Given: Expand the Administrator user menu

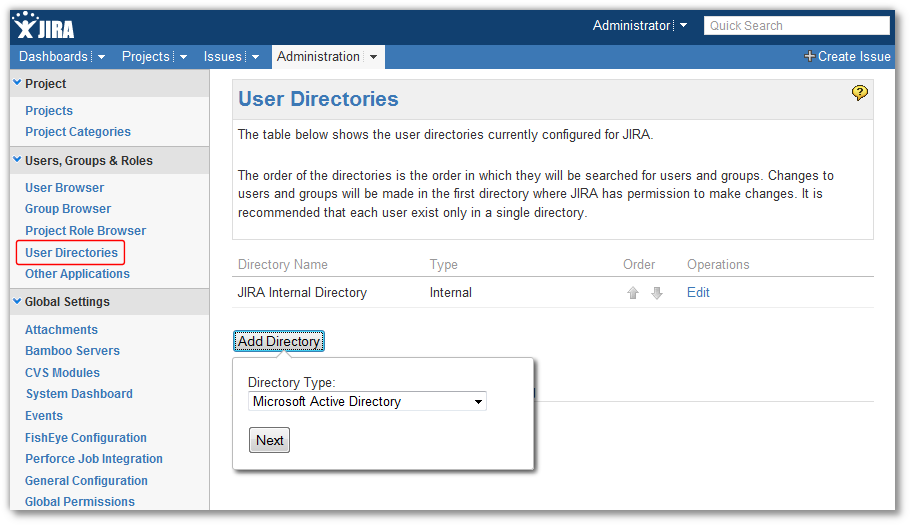Looking at the screenshot, I should (x=683, y=26).
